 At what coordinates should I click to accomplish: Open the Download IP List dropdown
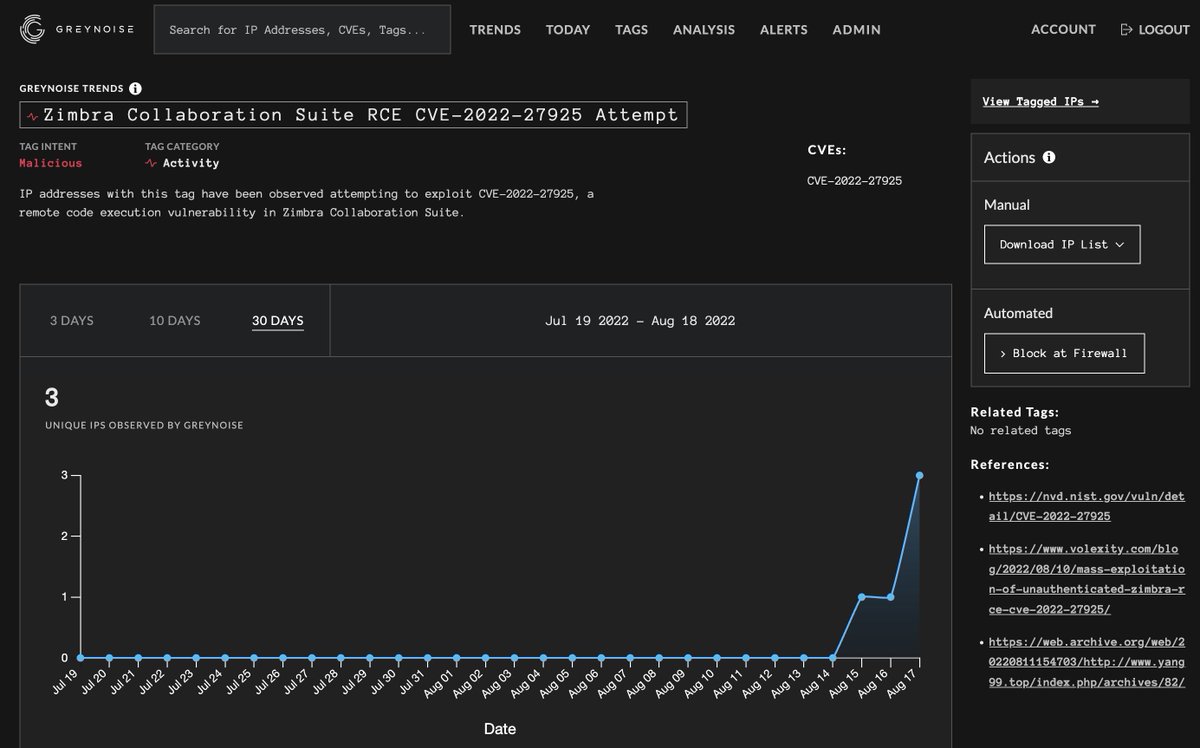(1062, 244)
